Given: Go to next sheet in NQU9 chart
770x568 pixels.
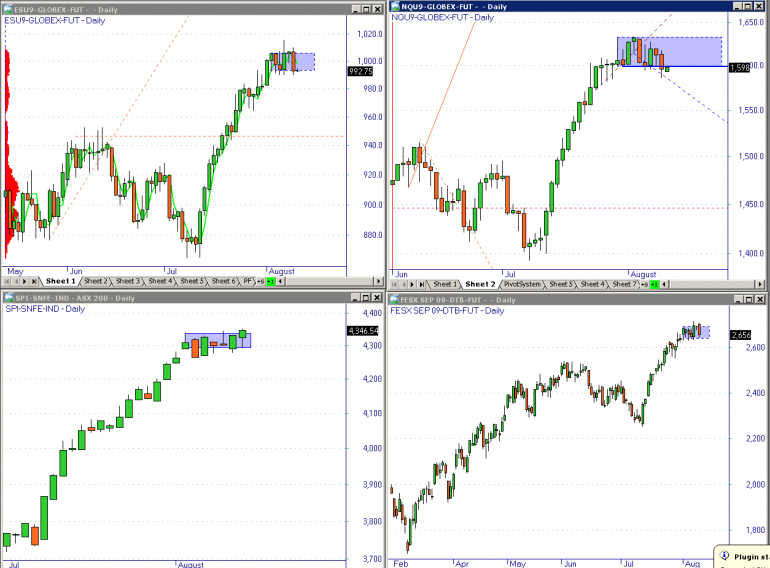Looking at the screenshot, I should pos(412,284).
